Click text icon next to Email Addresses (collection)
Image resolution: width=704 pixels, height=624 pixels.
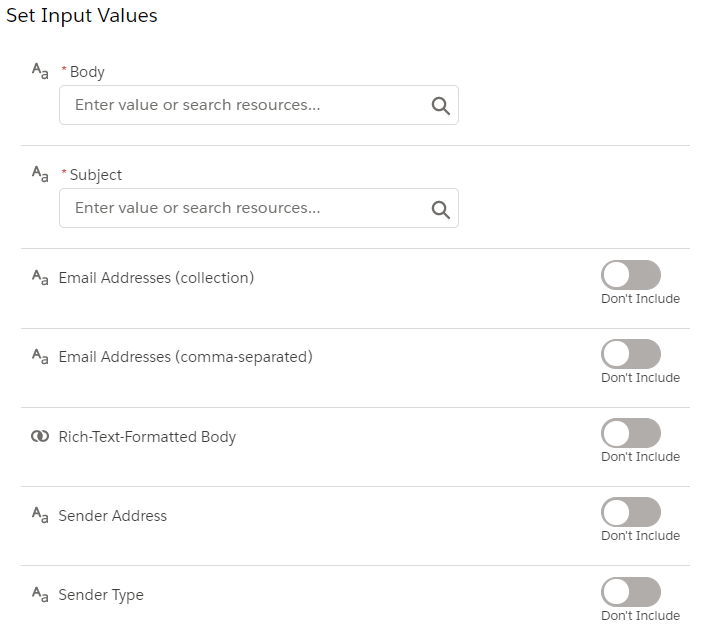point(40,277)
